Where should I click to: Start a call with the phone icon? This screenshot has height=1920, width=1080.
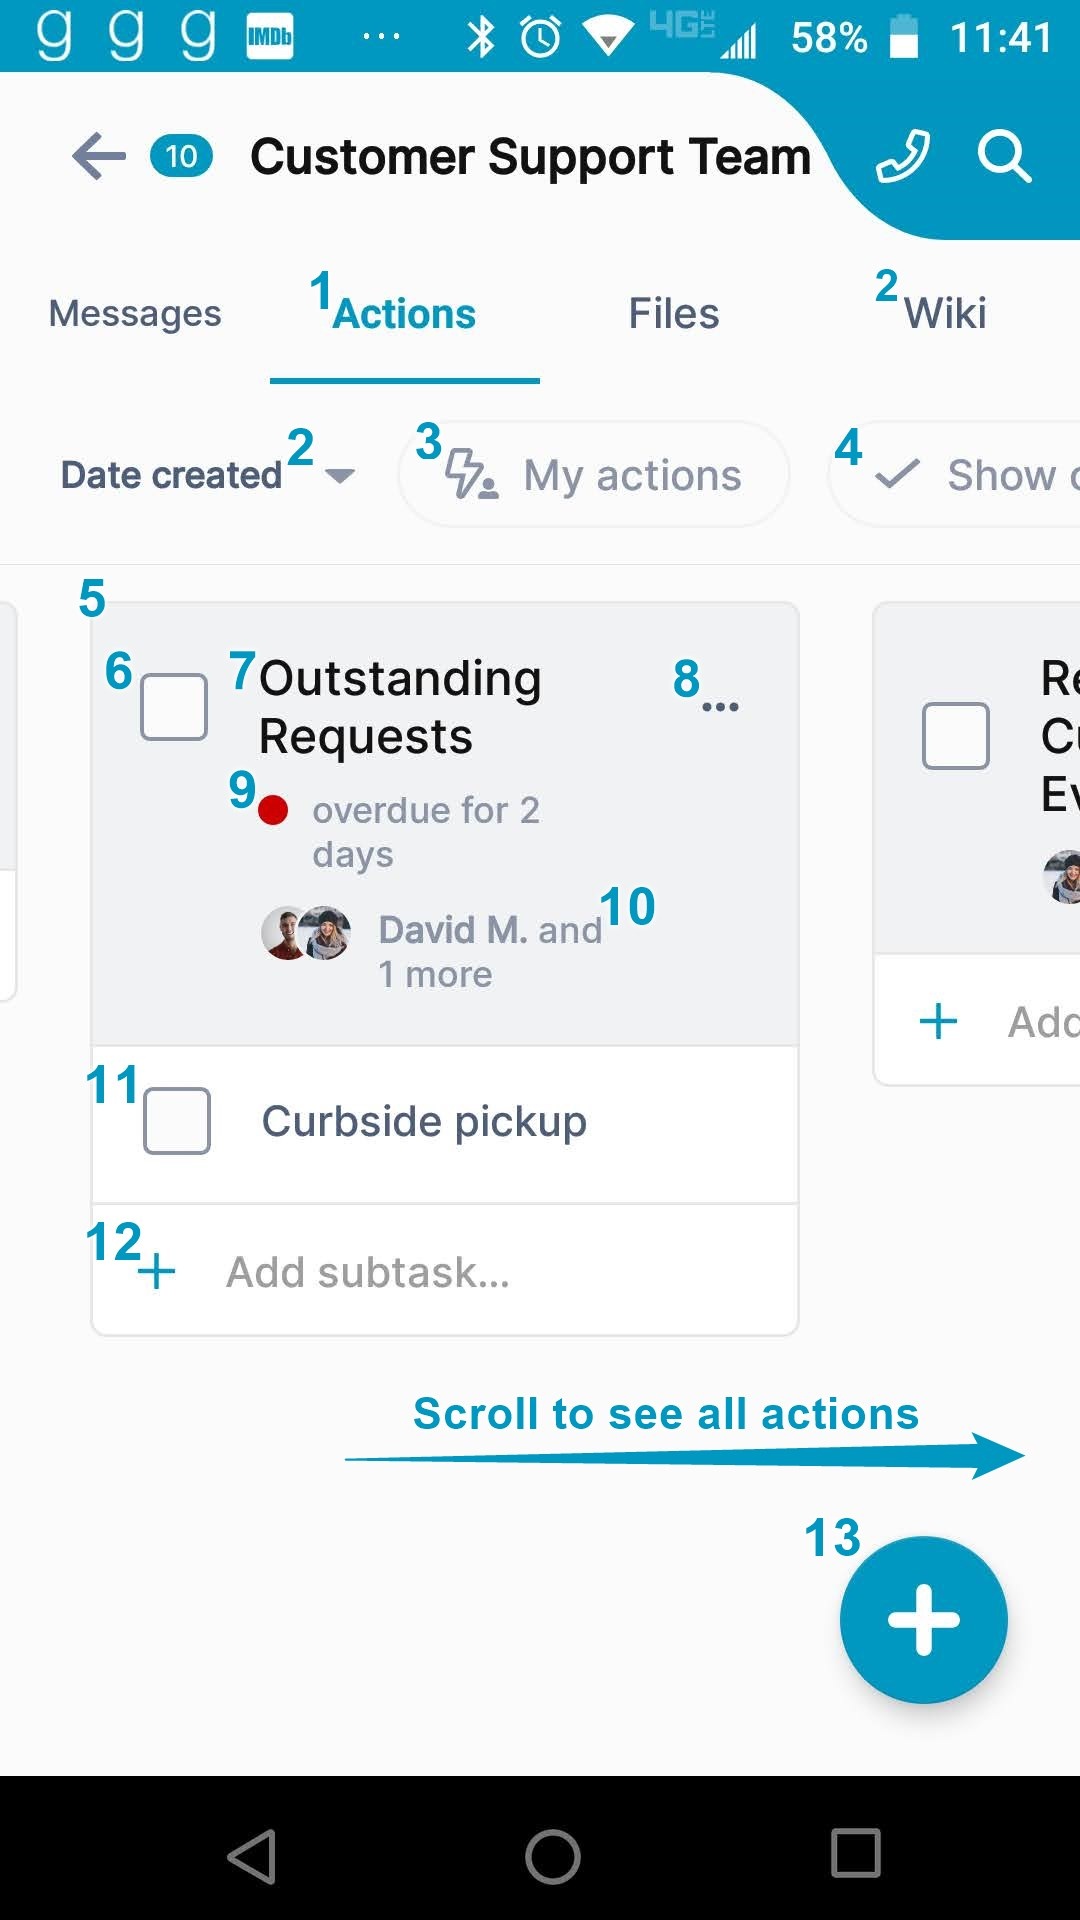tap(902, 156)
